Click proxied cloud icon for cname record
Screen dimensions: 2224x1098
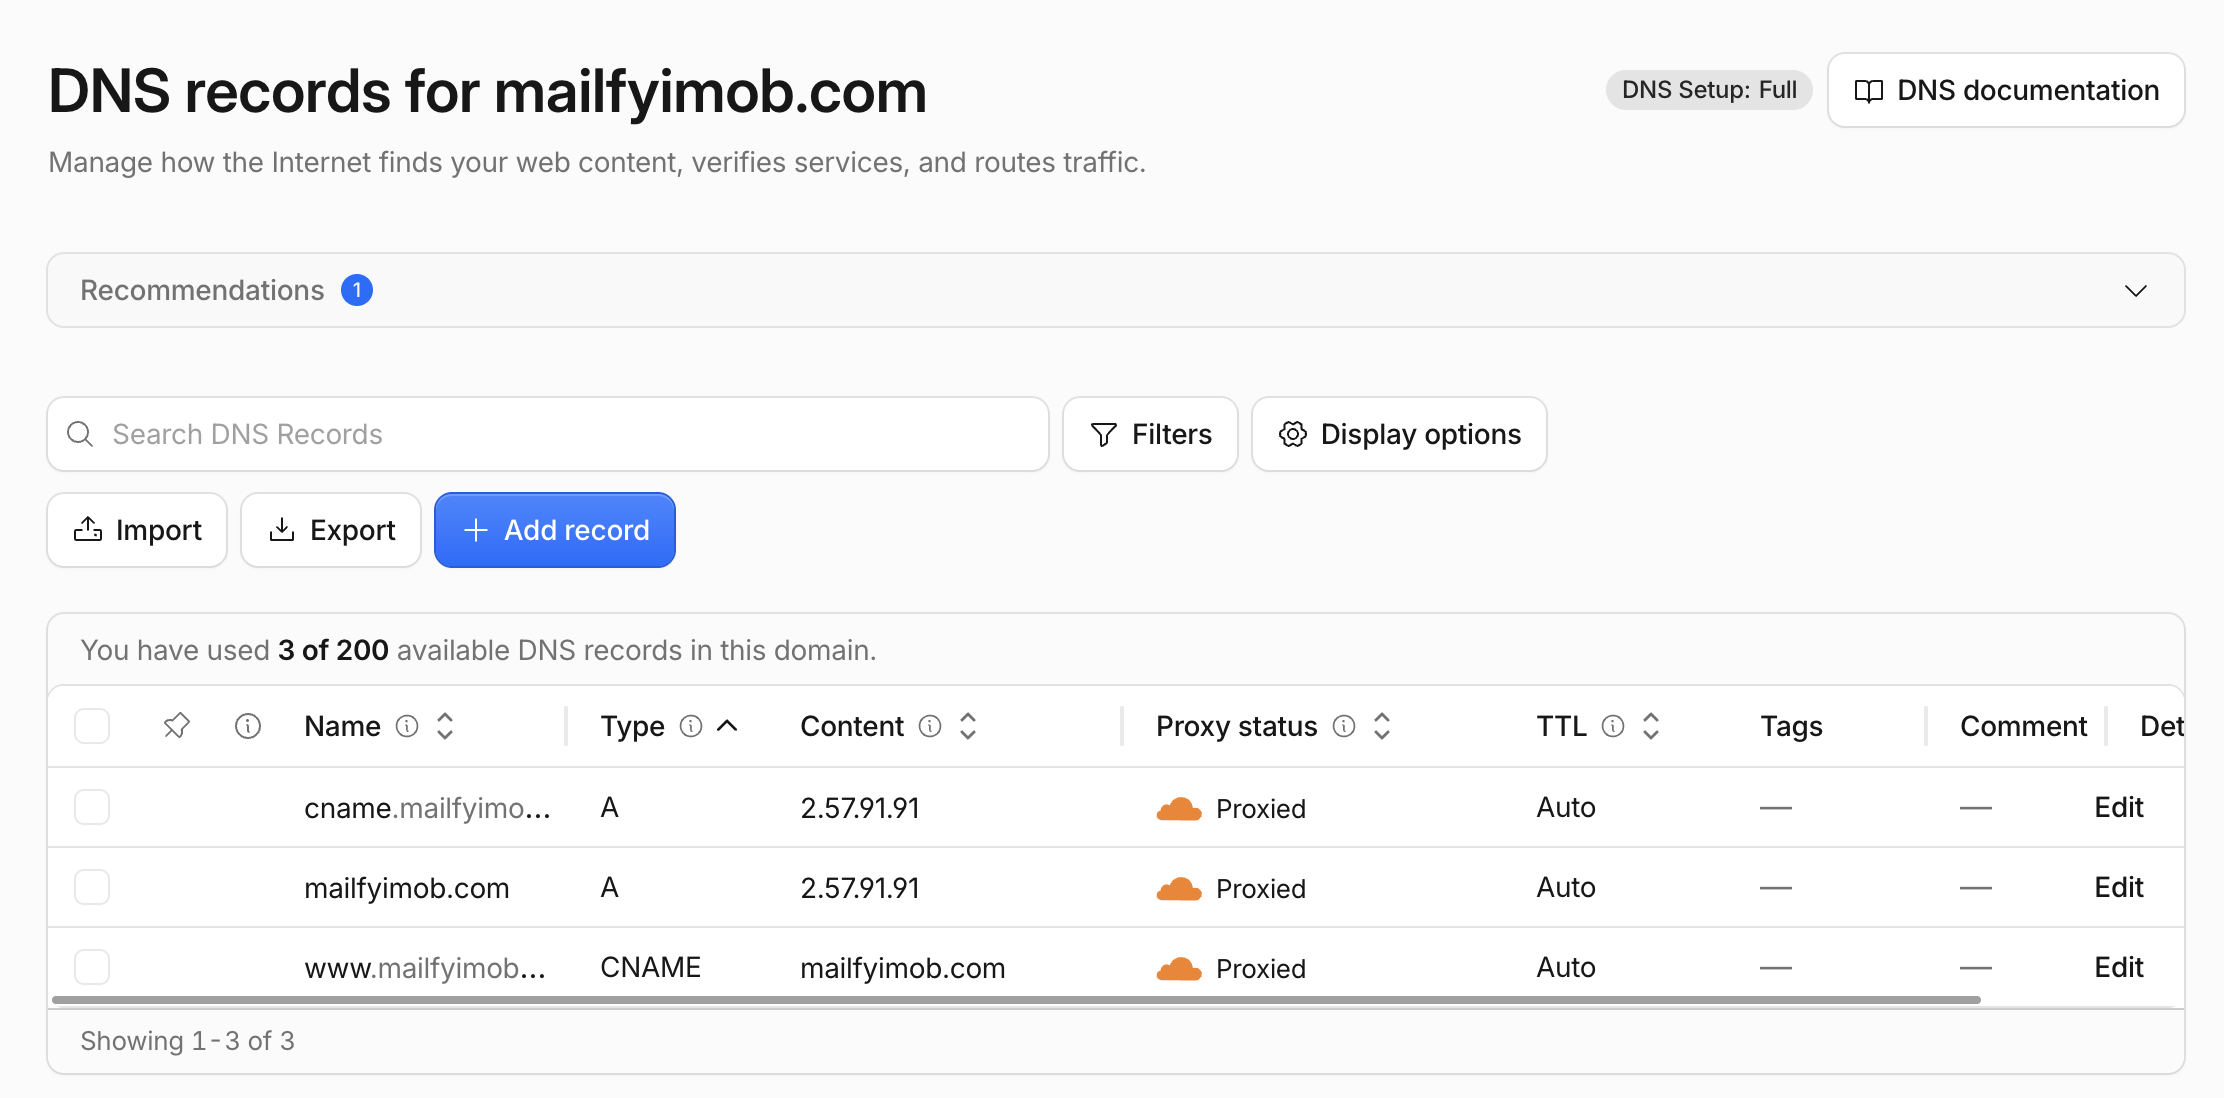point(1179,809)
